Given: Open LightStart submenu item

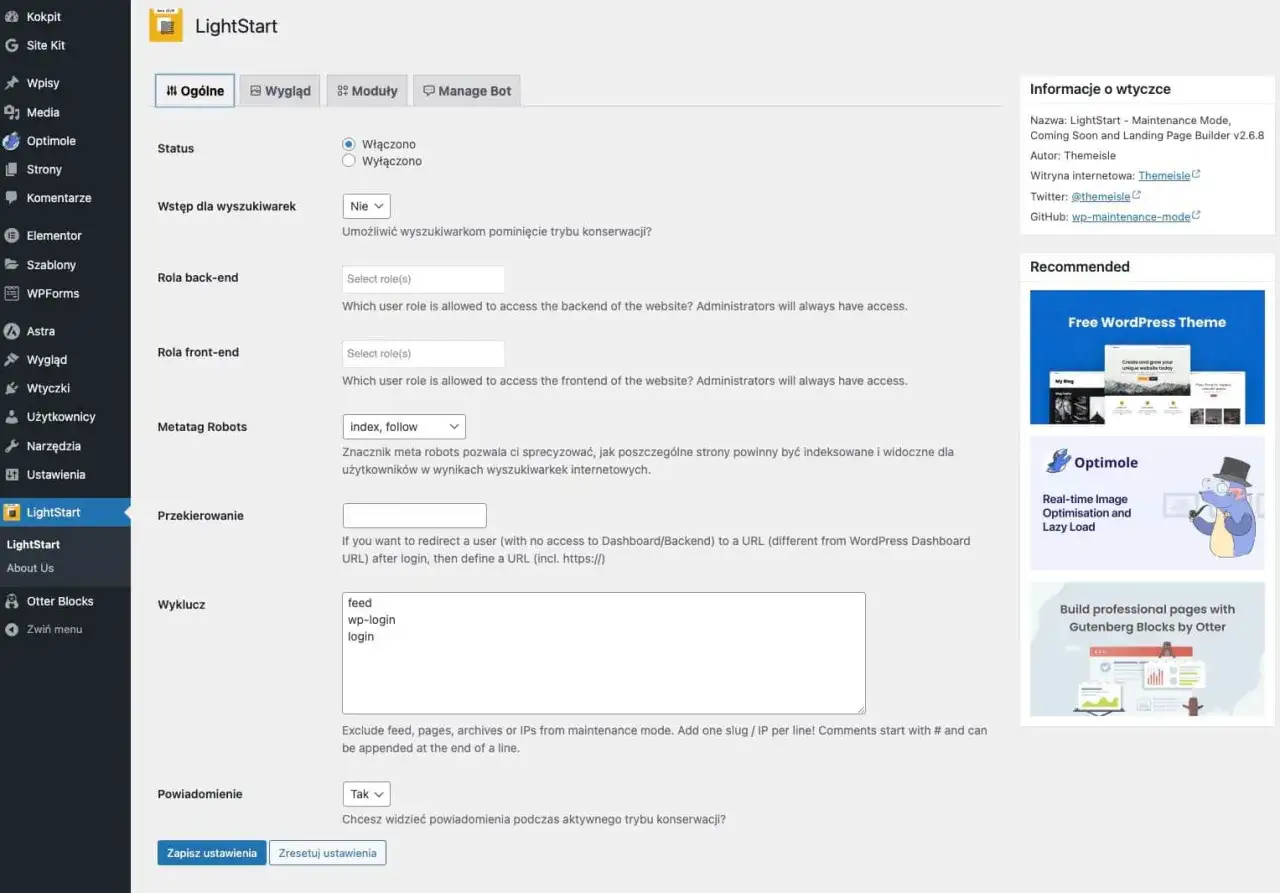Looking at the screenshot, I should pos(33,545).
